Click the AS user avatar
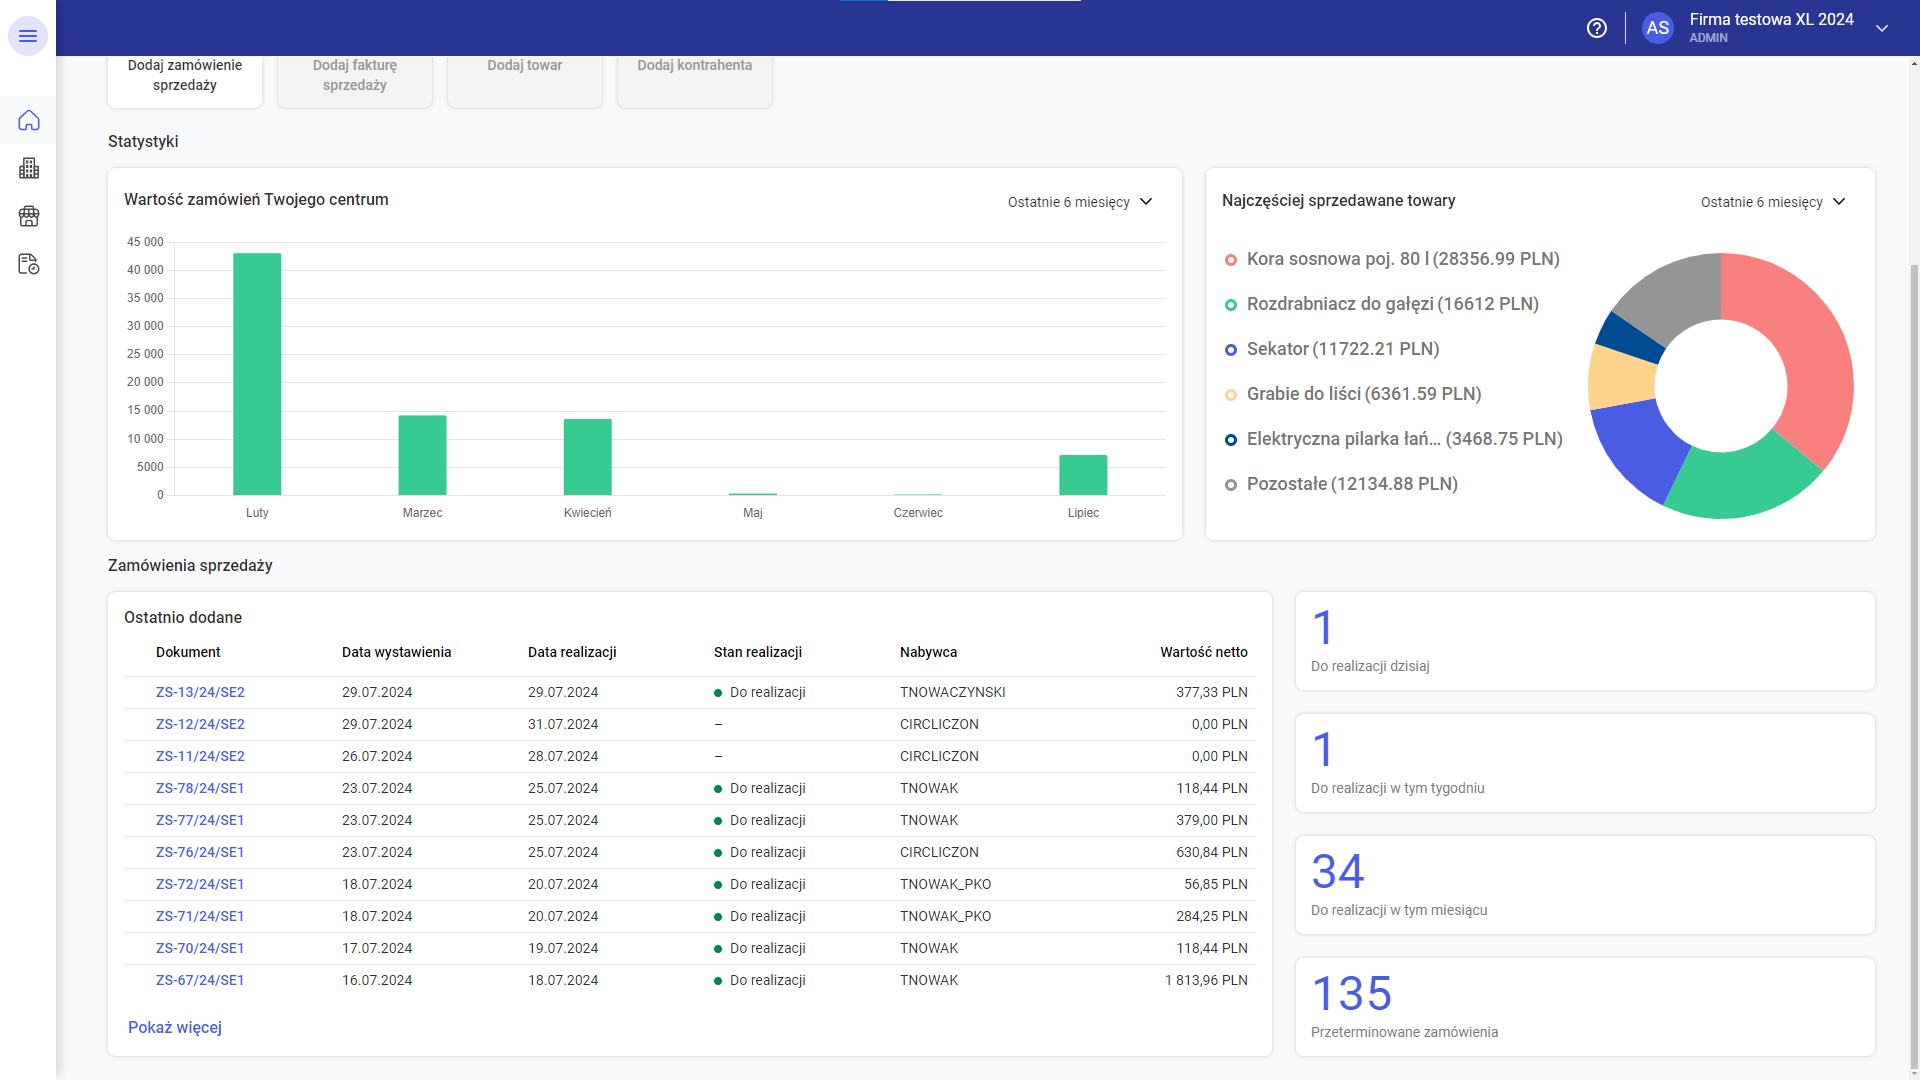 [x=1657, y=28]
